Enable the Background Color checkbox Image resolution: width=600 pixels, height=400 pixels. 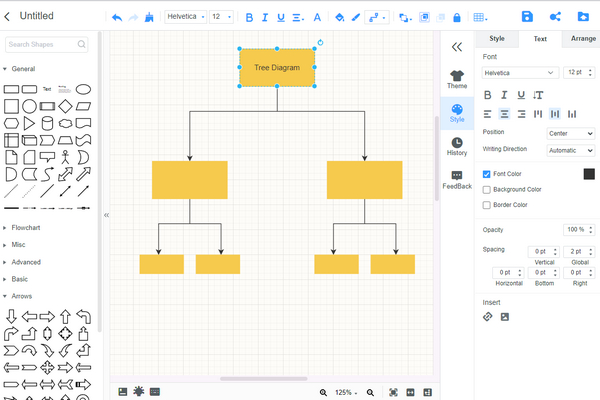click(487, 189)
